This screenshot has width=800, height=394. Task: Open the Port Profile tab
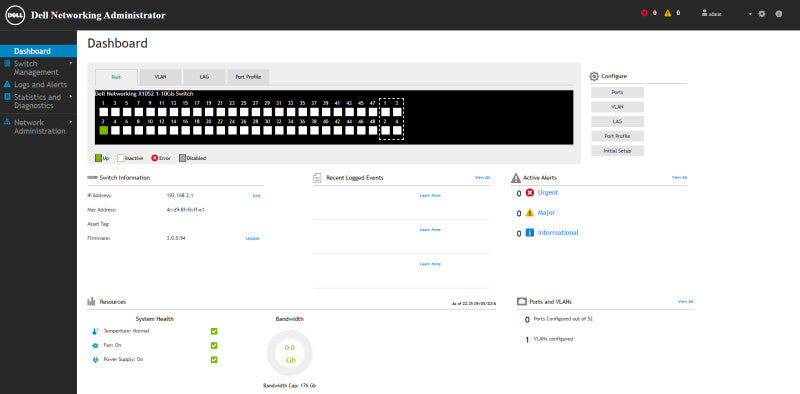(248, 77)
